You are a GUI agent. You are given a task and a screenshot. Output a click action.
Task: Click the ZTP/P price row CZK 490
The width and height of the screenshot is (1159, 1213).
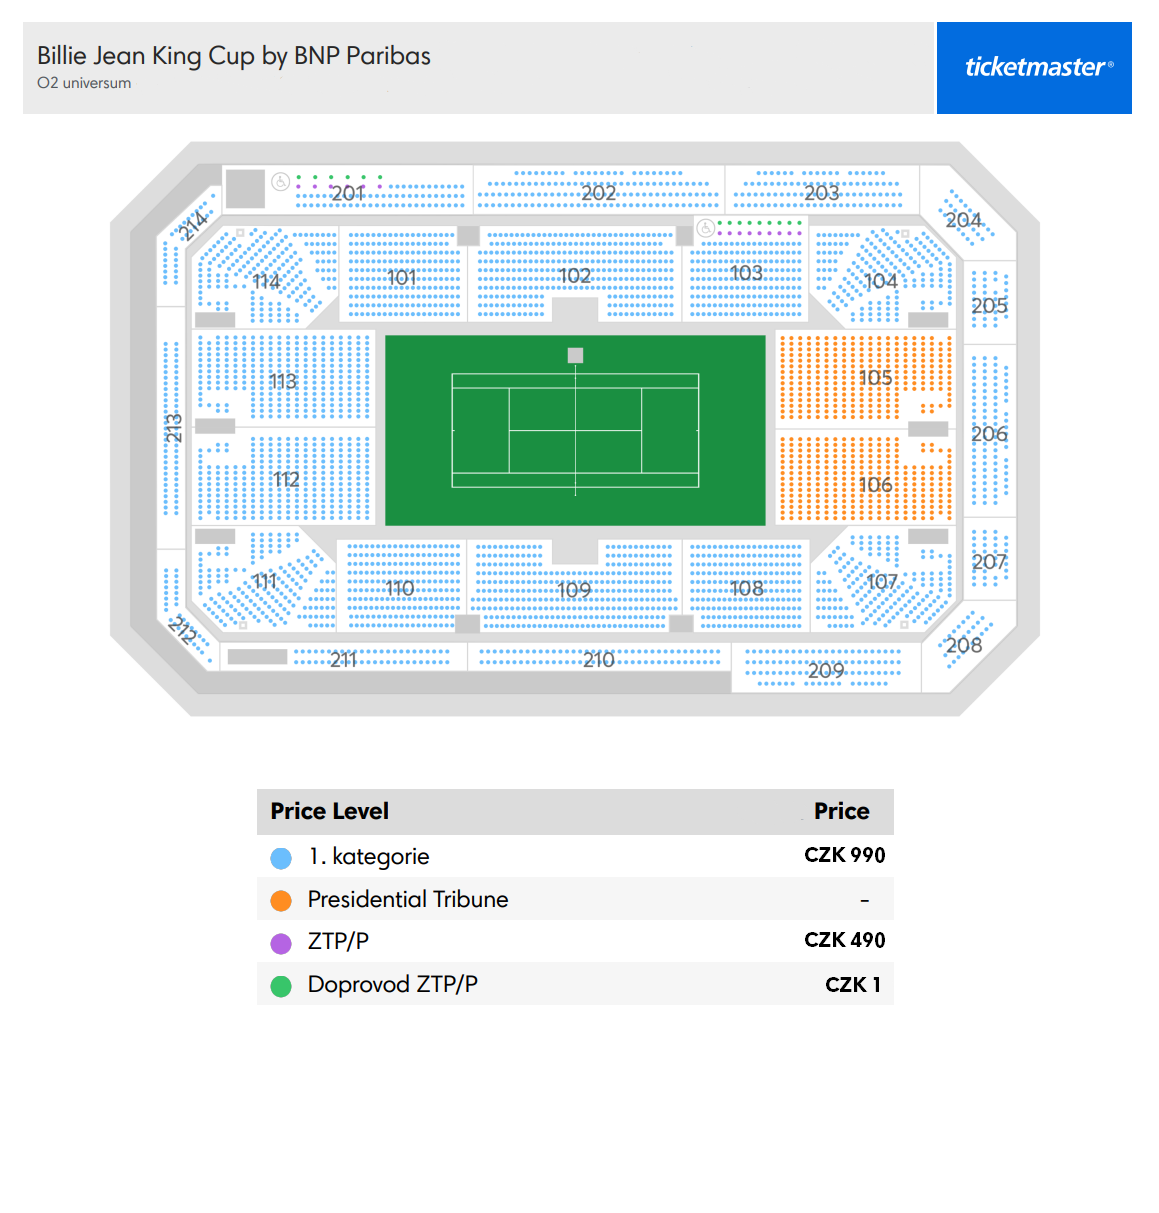click(x=575, y=941)
